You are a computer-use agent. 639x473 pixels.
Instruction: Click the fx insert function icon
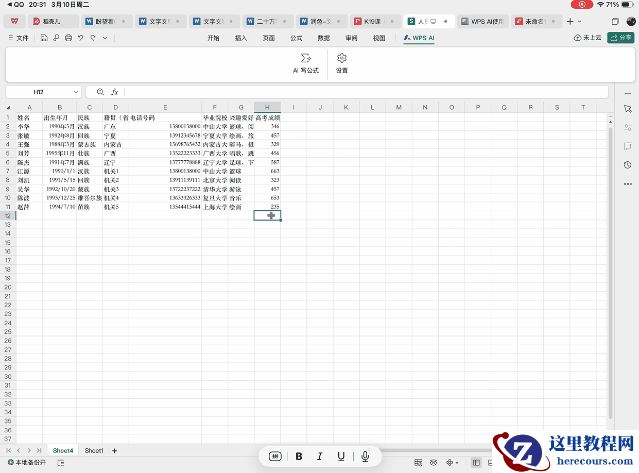pyautogui.click(x=115, y=92)
